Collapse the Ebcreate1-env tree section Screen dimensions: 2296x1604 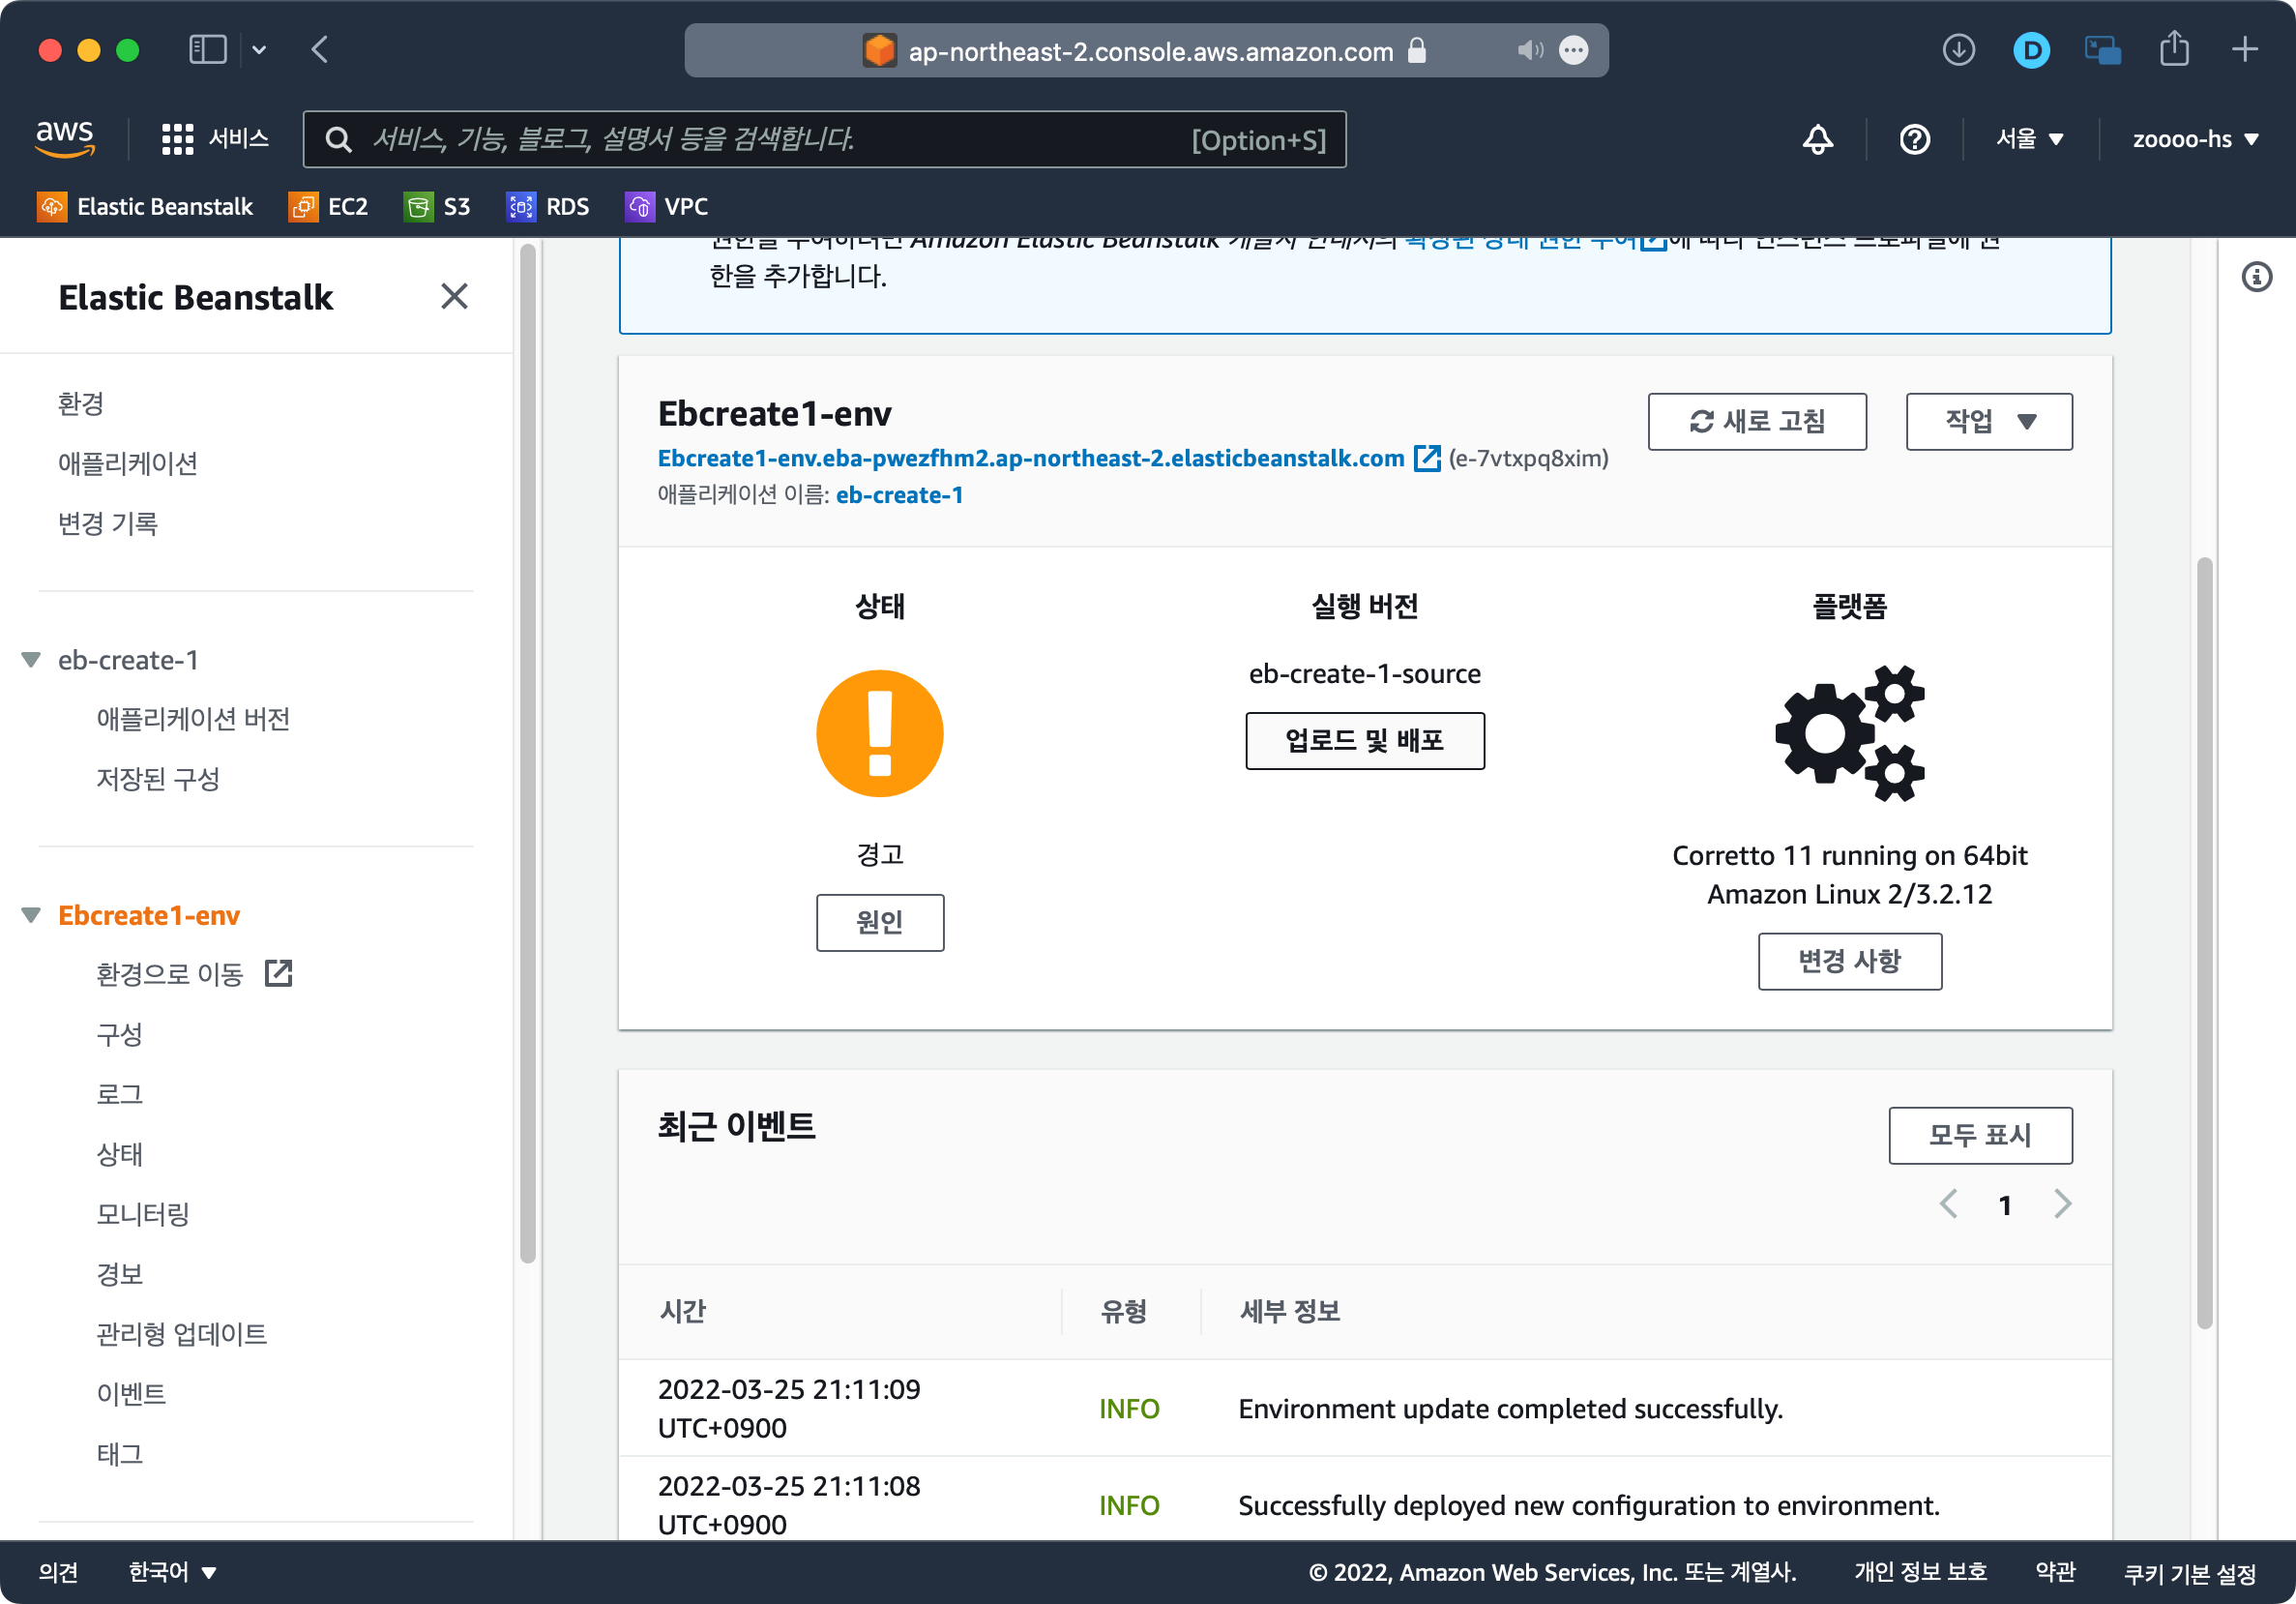point(31,914)
